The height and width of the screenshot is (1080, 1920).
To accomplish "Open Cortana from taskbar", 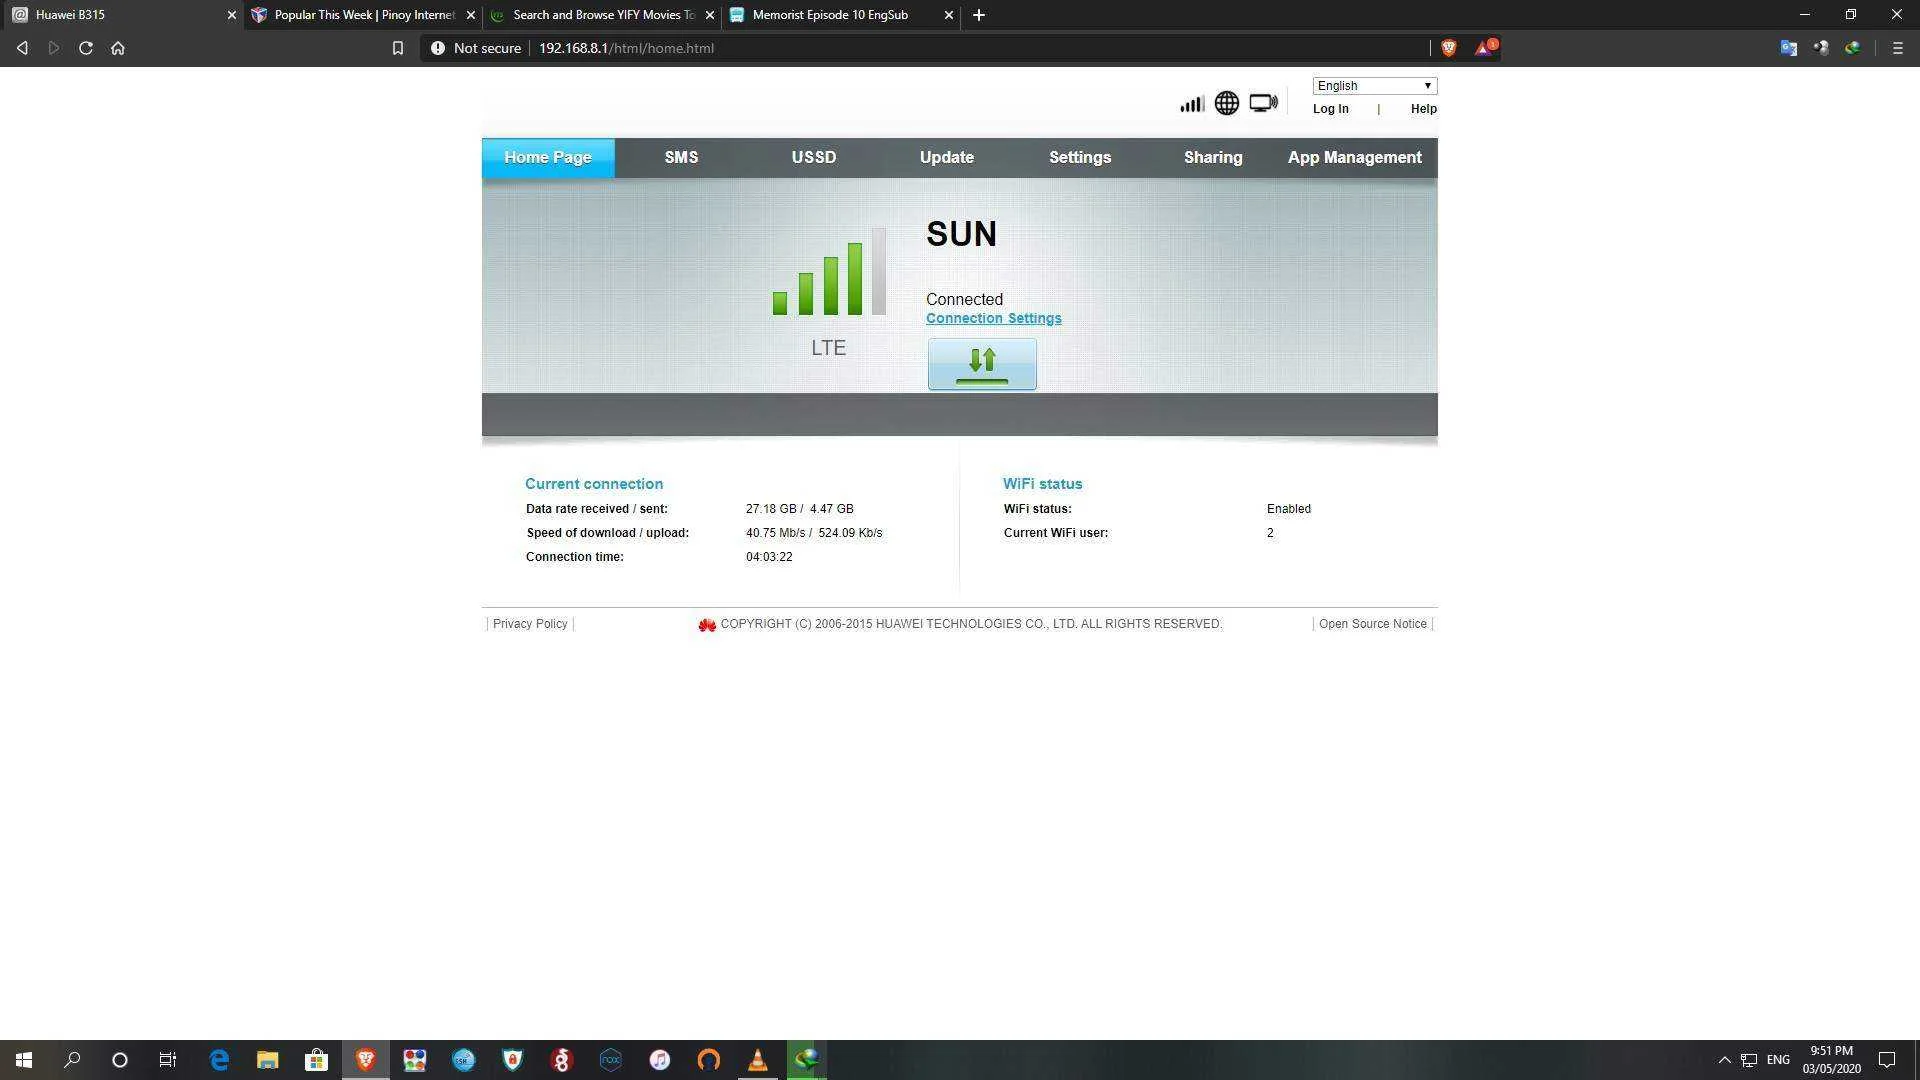I will coord(120,1060).
